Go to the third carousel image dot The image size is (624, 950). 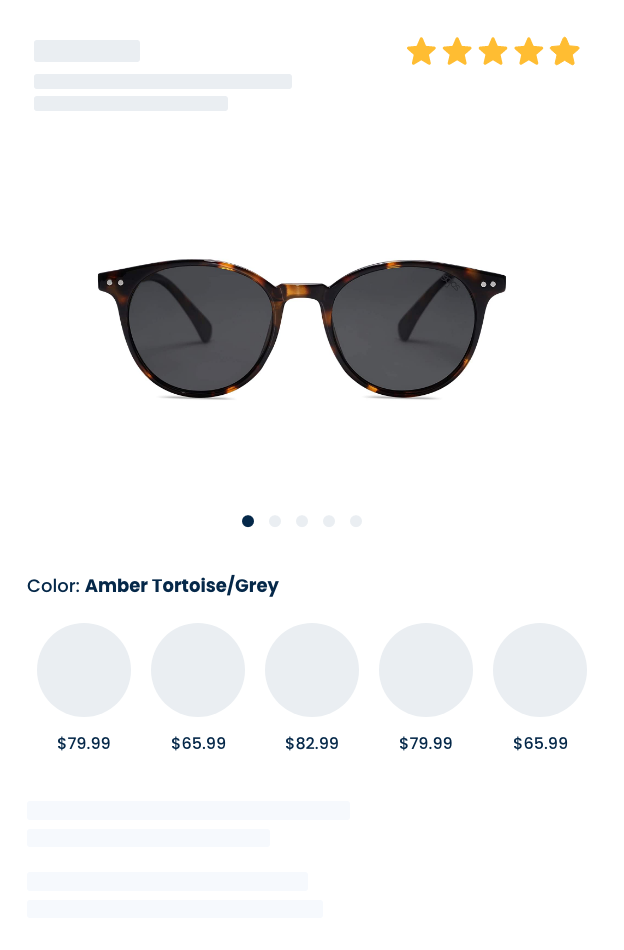pyautogui.click(x=302, y=521)
